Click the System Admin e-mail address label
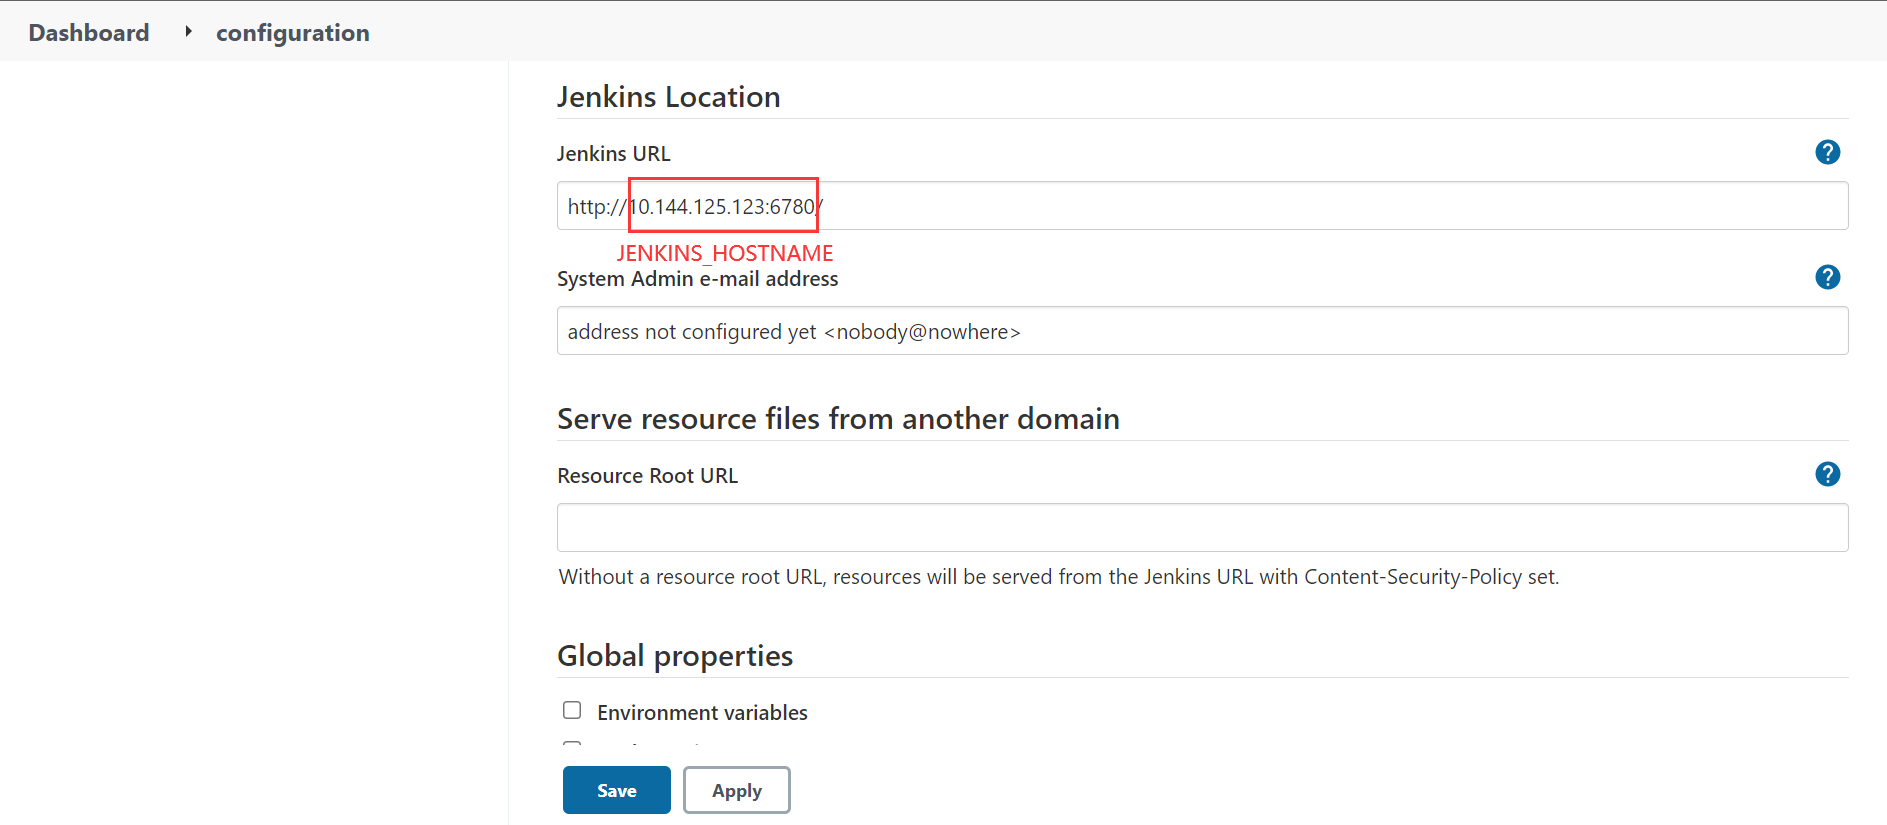Image resolution: width=1887 pixels, height=825 pixels. pyautogui.click(x=697, y=279)
